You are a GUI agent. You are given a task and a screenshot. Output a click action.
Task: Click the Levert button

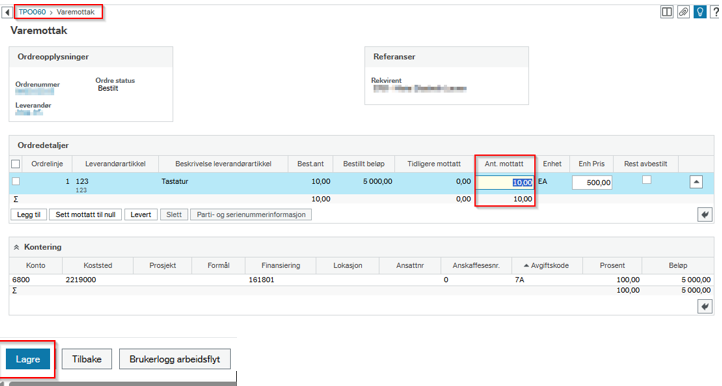(140, 215)
